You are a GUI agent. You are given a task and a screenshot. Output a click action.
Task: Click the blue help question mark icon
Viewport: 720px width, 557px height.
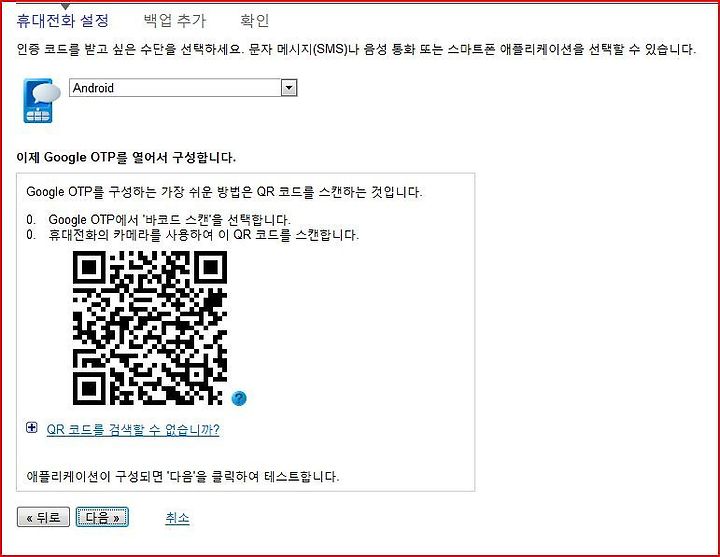point(239,398)
